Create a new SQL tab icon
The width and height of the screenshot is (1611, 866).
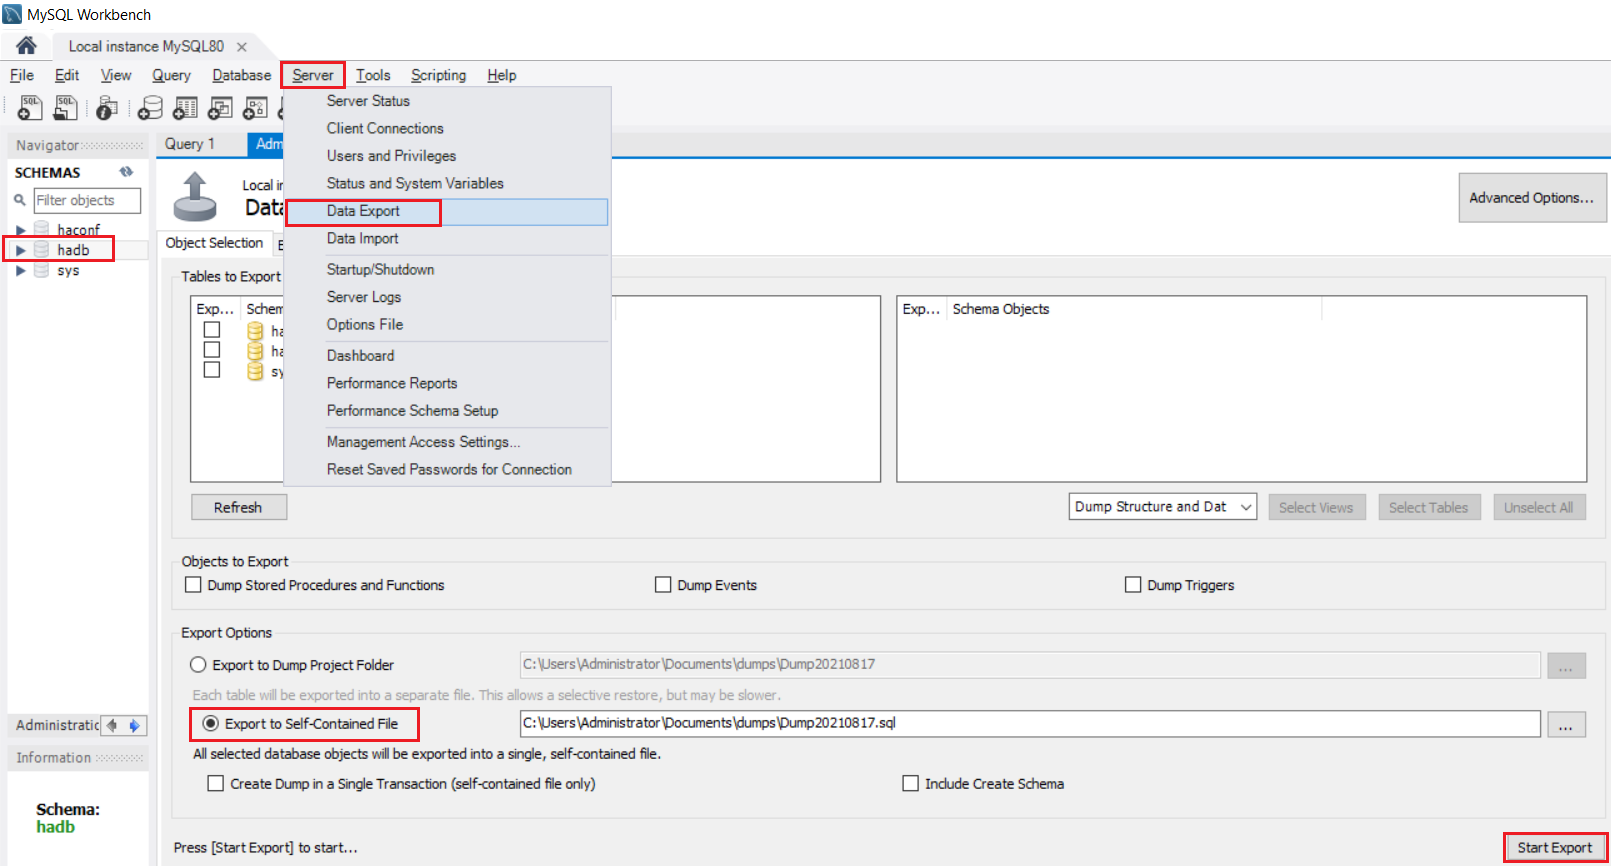pos(30,107)
